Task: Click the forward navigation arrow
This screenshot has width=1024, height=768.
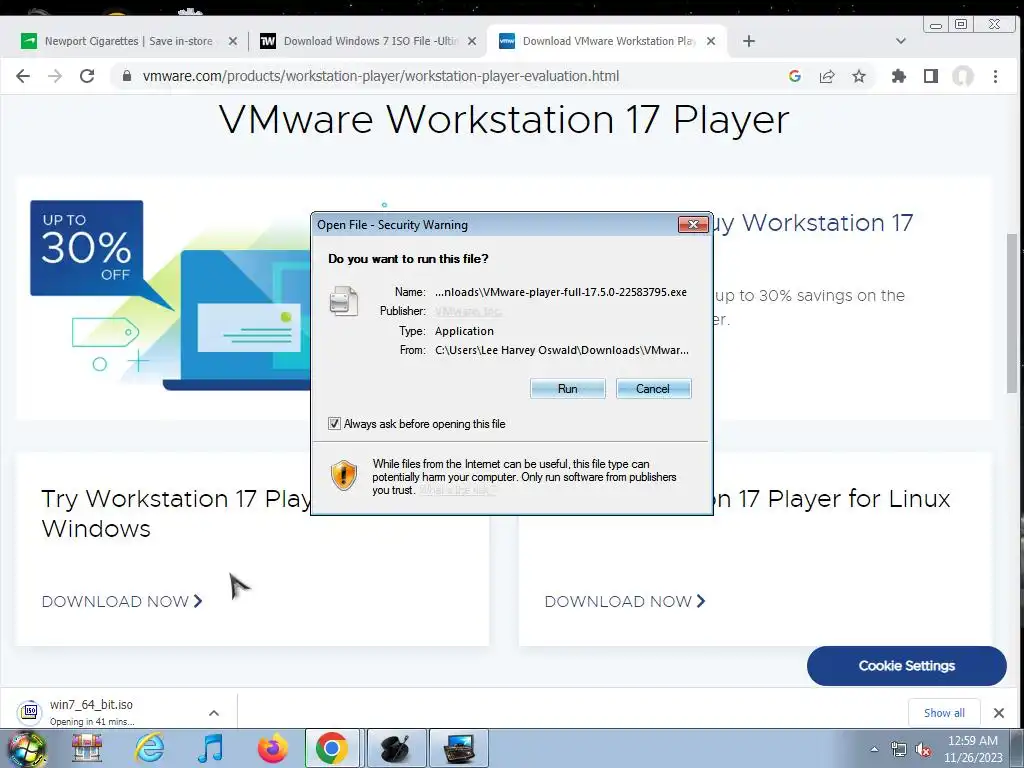Action: point(55,76)
